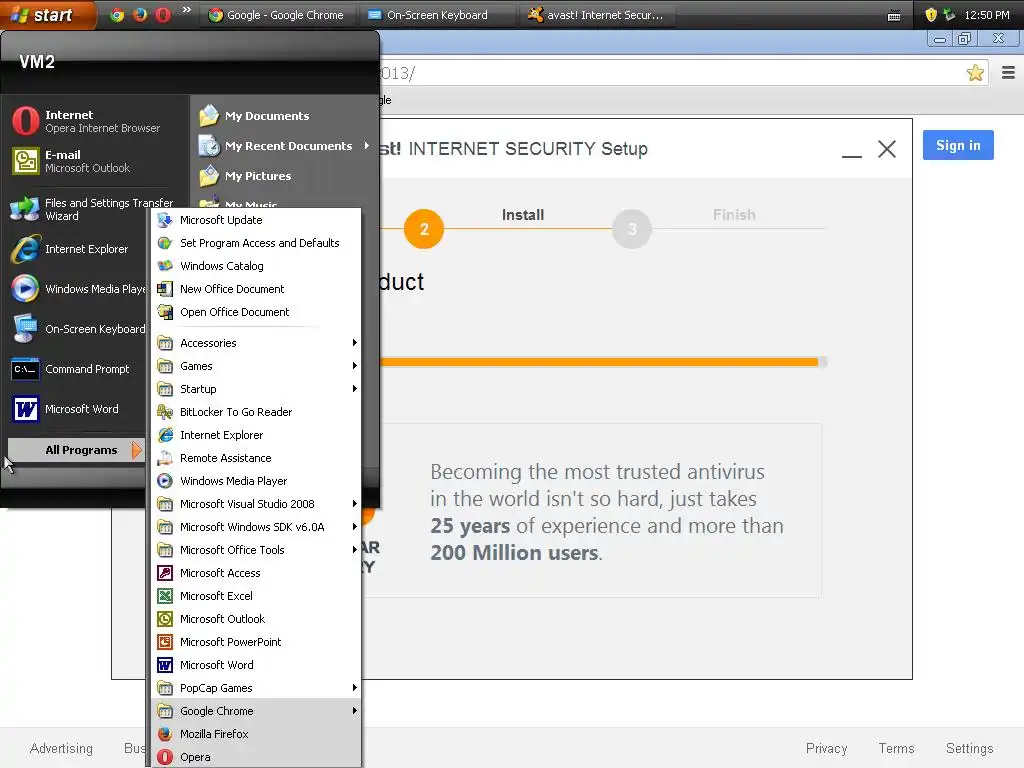The height and width of the screenshot is (768, 1024).
Task: Select New Office Document
Action: pyautogui.click(x=257, y=289)
